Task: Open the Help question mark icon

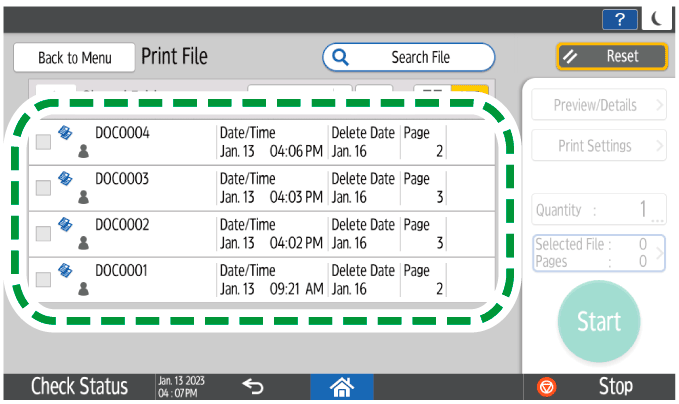Action: pyautogui.click(x=617, y=19)
